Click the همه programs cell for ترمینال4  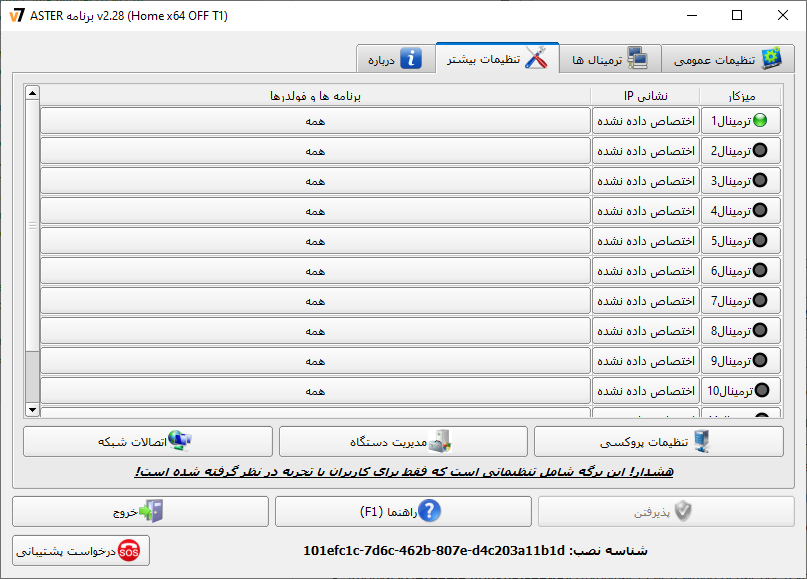click(x=315, y=211)
